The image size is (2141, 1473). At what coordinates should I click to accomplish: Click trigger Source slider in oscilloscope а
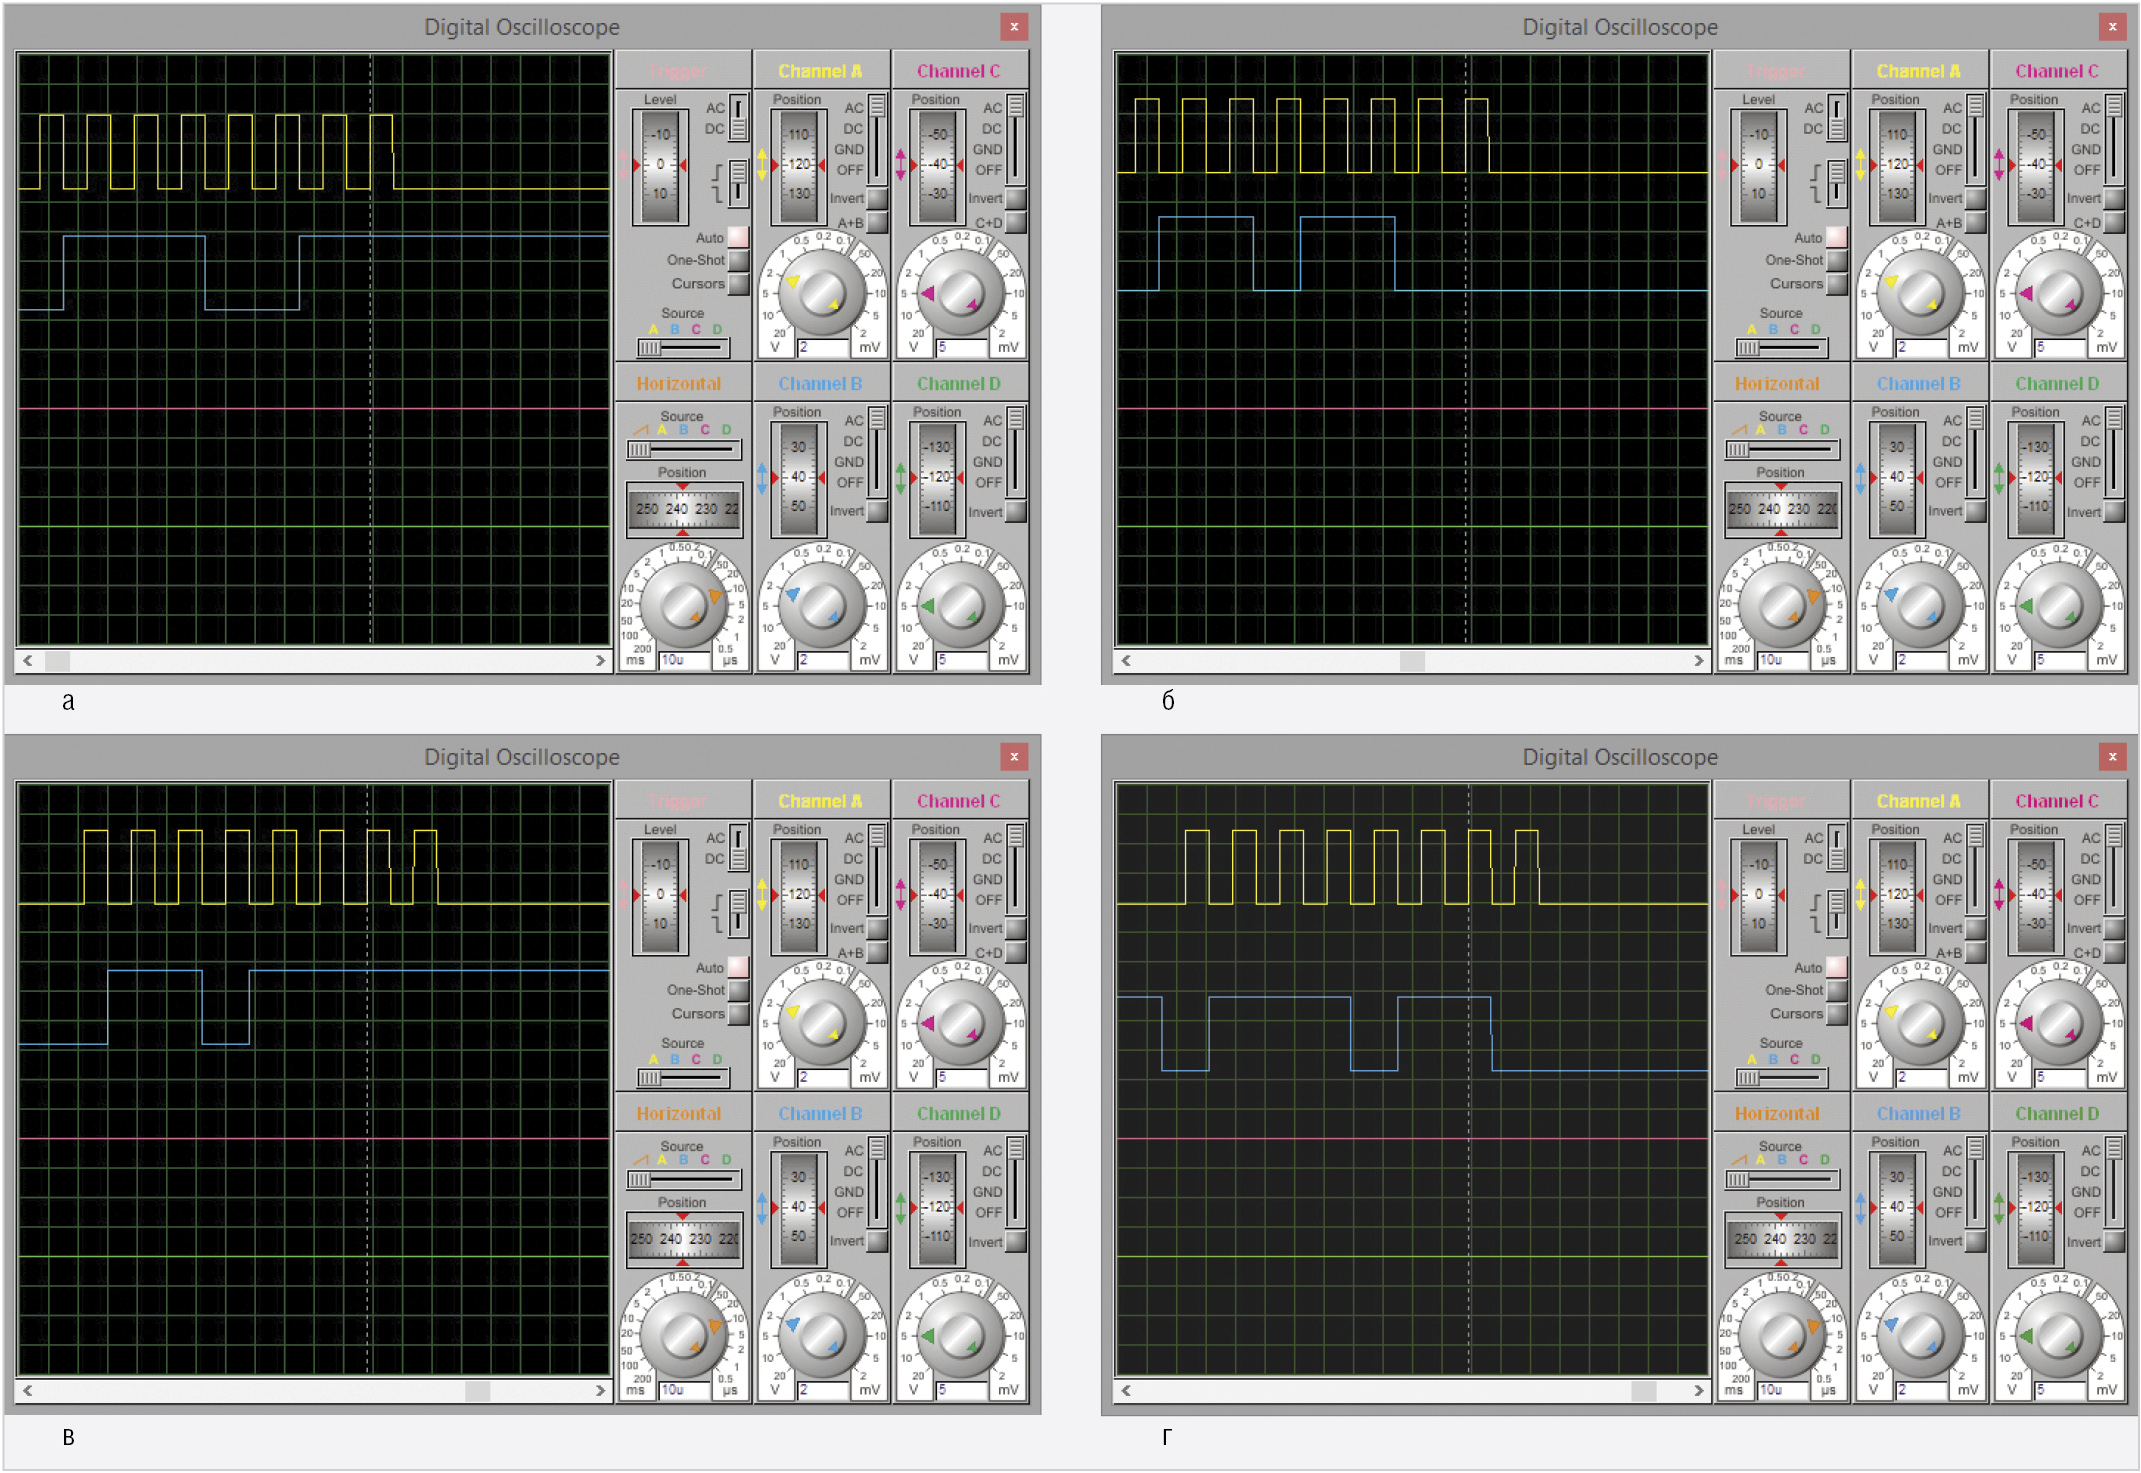click(683, 347)
